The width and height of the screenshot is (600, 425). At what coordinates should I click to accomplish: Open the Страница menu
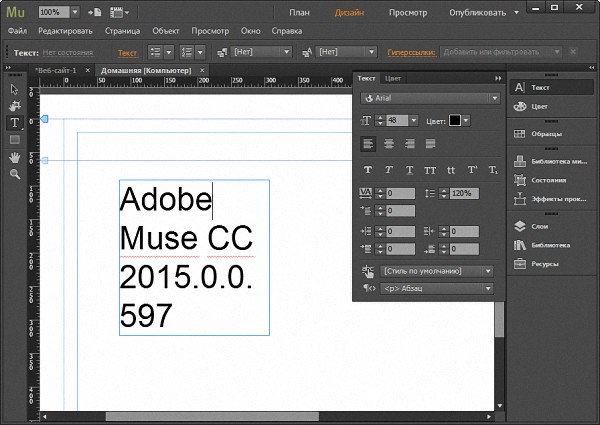click(122, 31)
